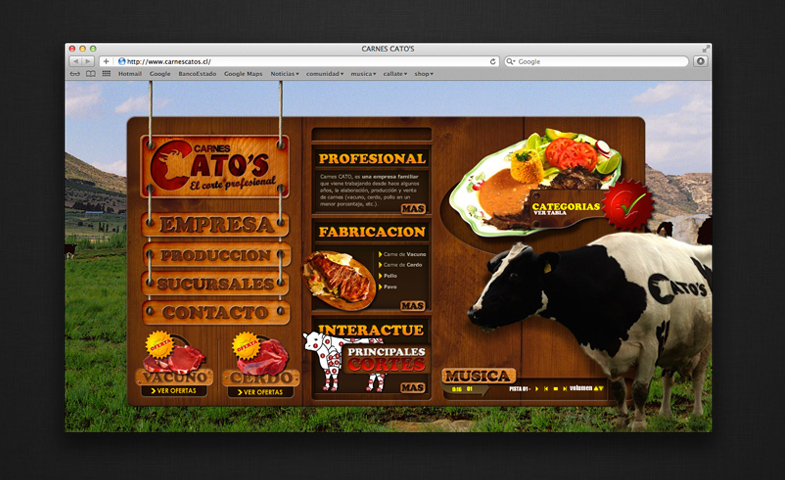Screen dimensions: 785x480
Task: Go forward with the browser forward arrow
Action: click(88, 61)
